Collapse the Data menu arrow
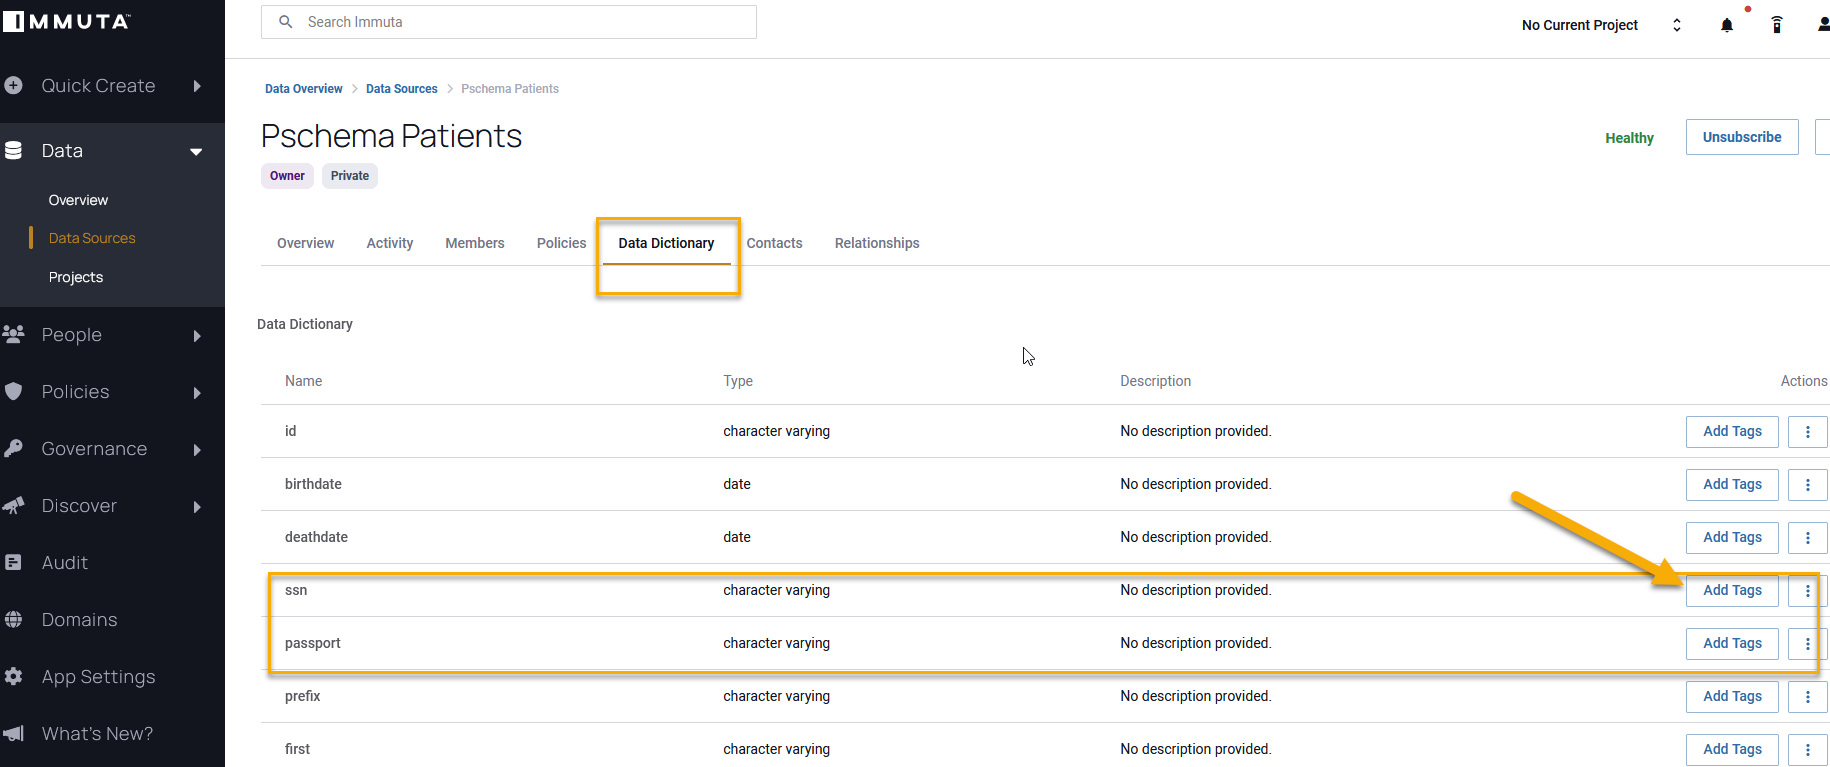Viewport: 1830px width, 767px height. pos(196,152)
